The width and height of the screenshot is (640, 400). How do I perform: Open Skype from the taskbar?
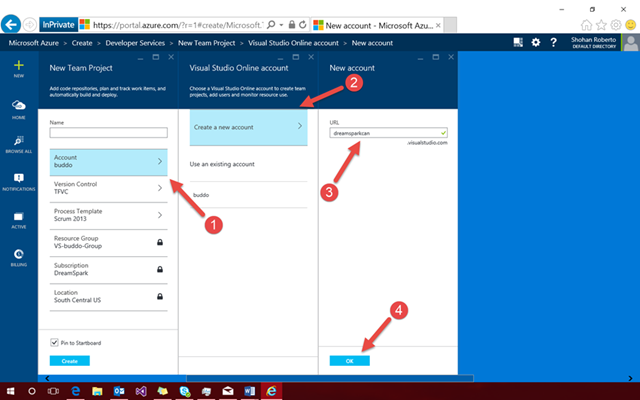184,391
